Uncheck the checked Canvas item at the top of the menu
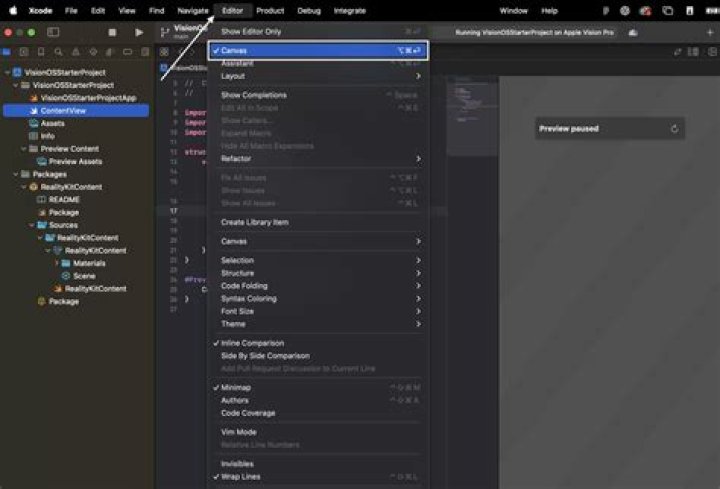Viewport: 720px width, 489px height. pos(318,51)
